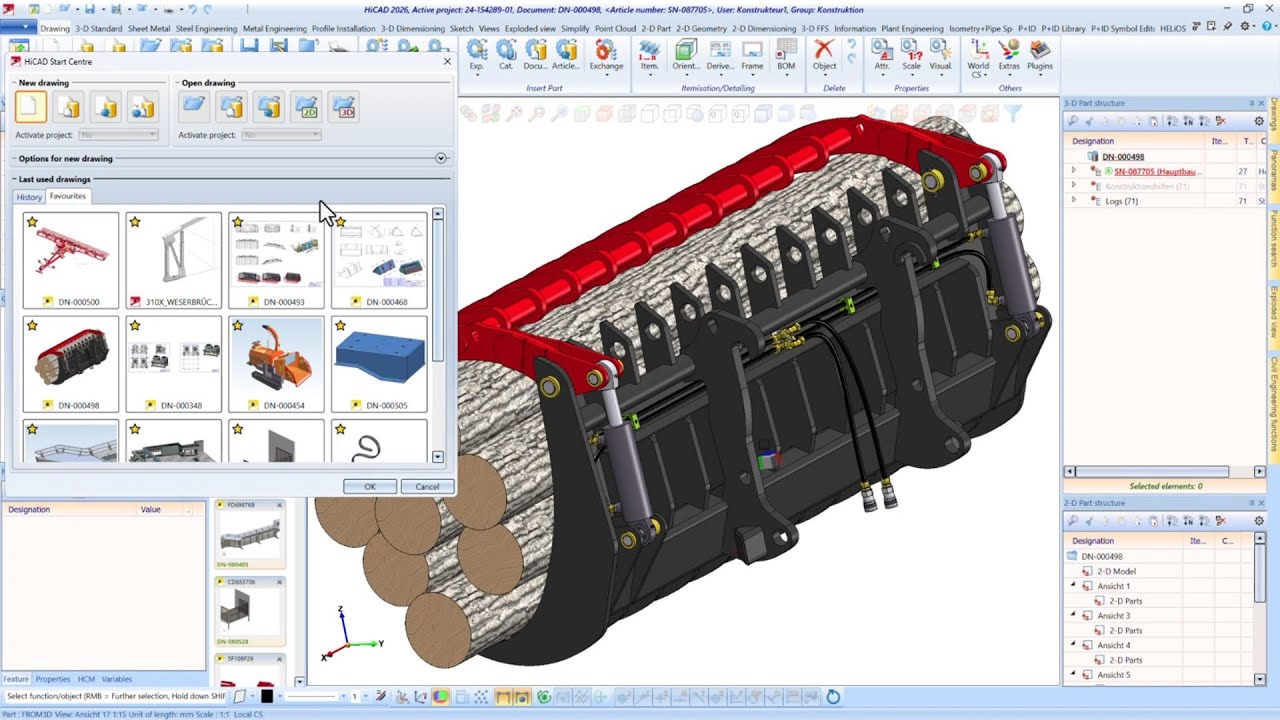This screenshot has height=720, width=1280.
Task: Click Cancel in HiCAD Start Centre
Action: pos(427,486)
